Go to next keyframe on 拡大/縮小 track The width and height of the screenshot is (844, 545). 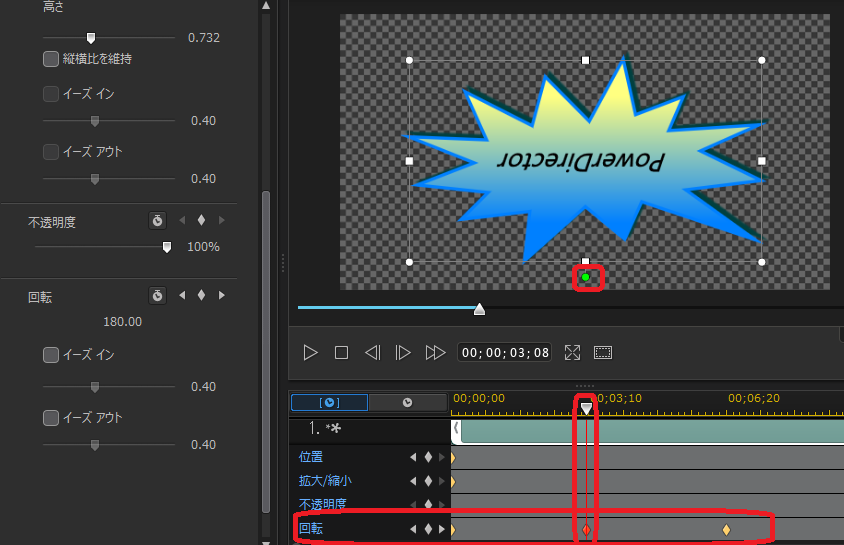442,481
